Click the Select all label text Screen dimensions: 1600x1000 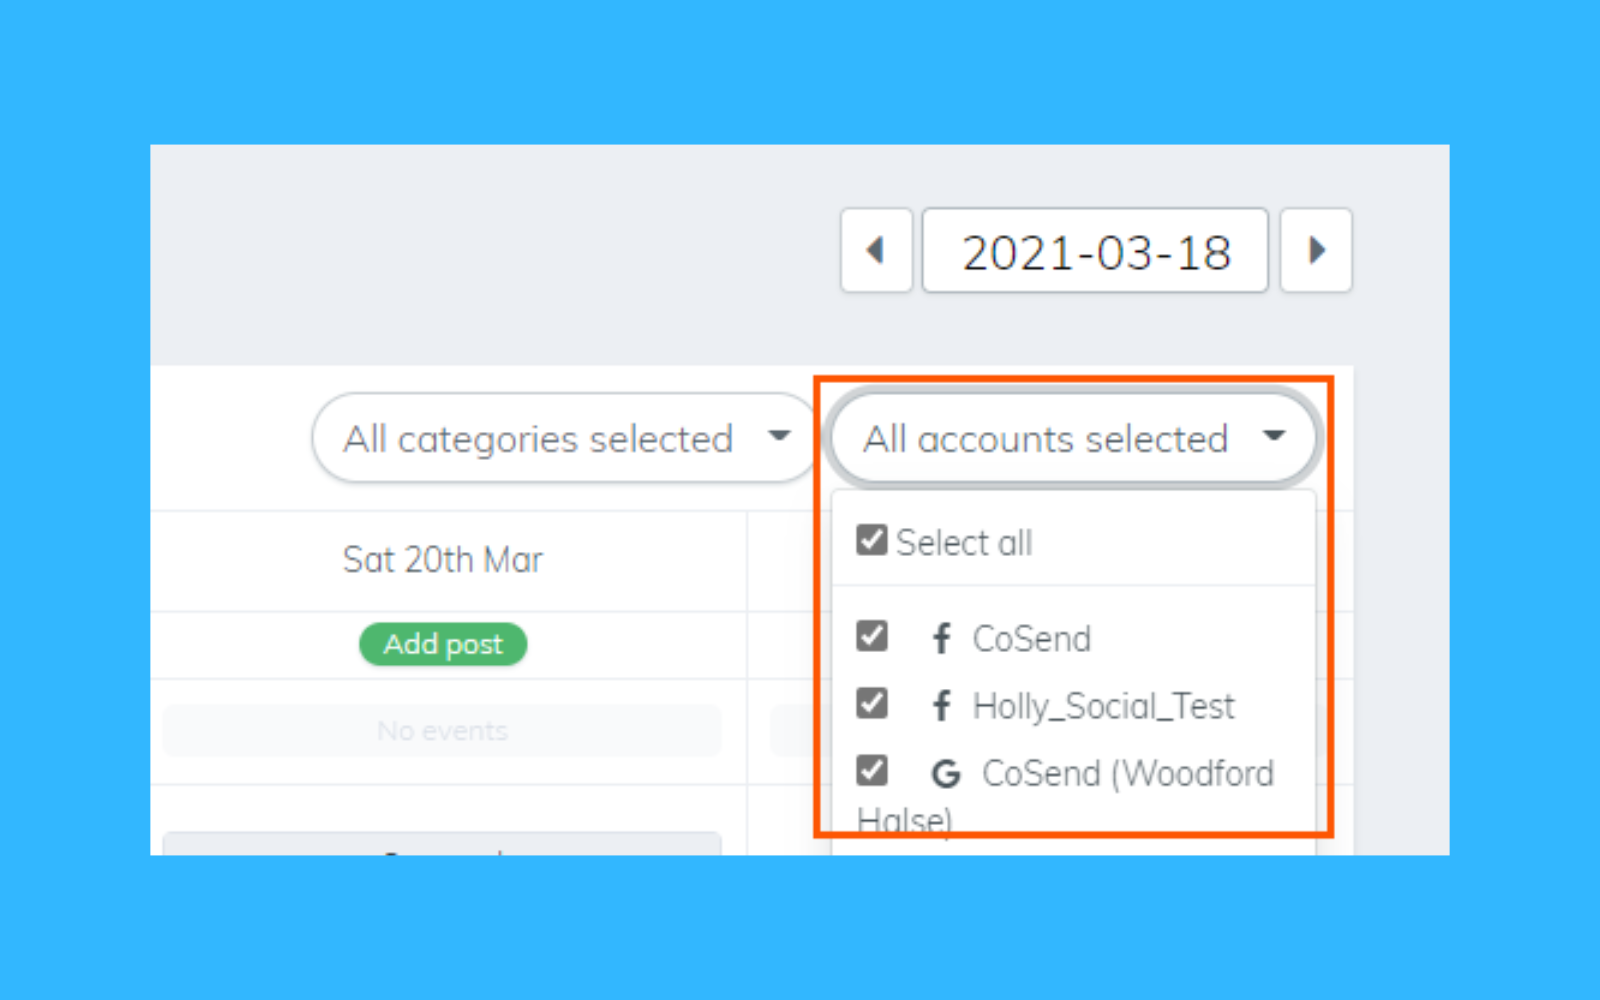[964, 542]
